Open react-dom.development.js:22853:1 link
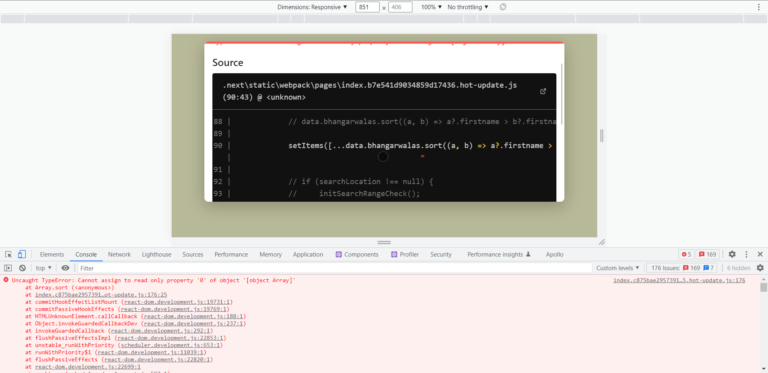This screenshot has width=768, height=373. [170, 338]
